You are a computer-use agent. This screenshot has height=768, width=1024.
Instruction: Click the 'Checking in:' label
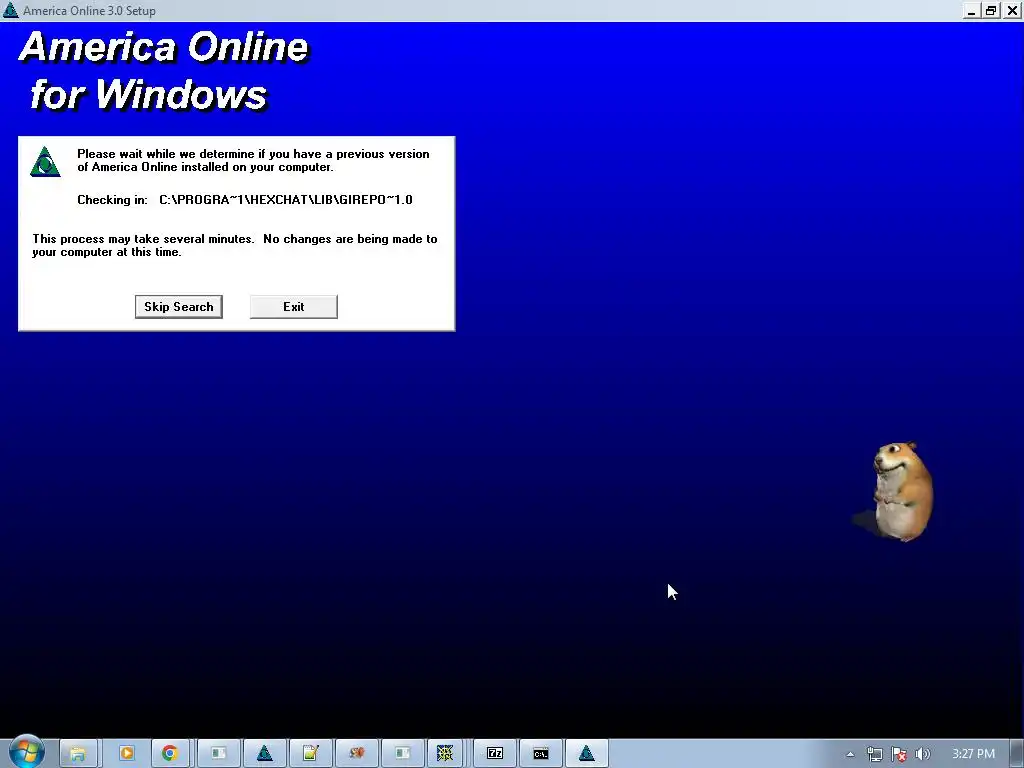point(112,200)
